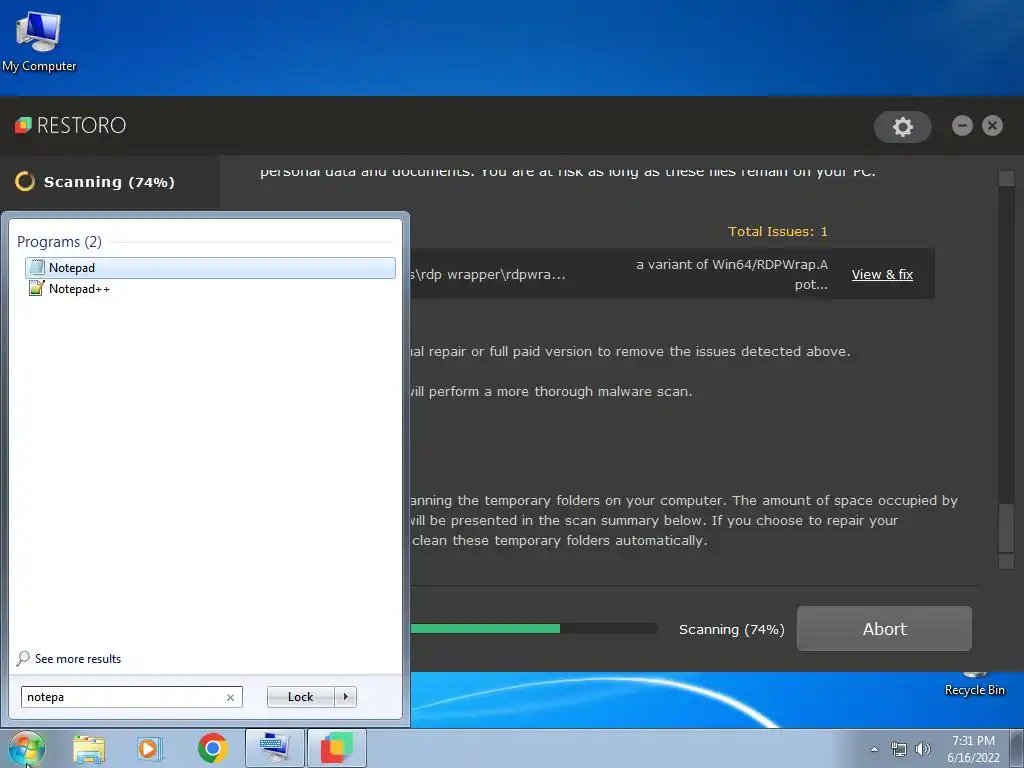Close the Restoro window
1024x768 pixels.
[992, 125]
